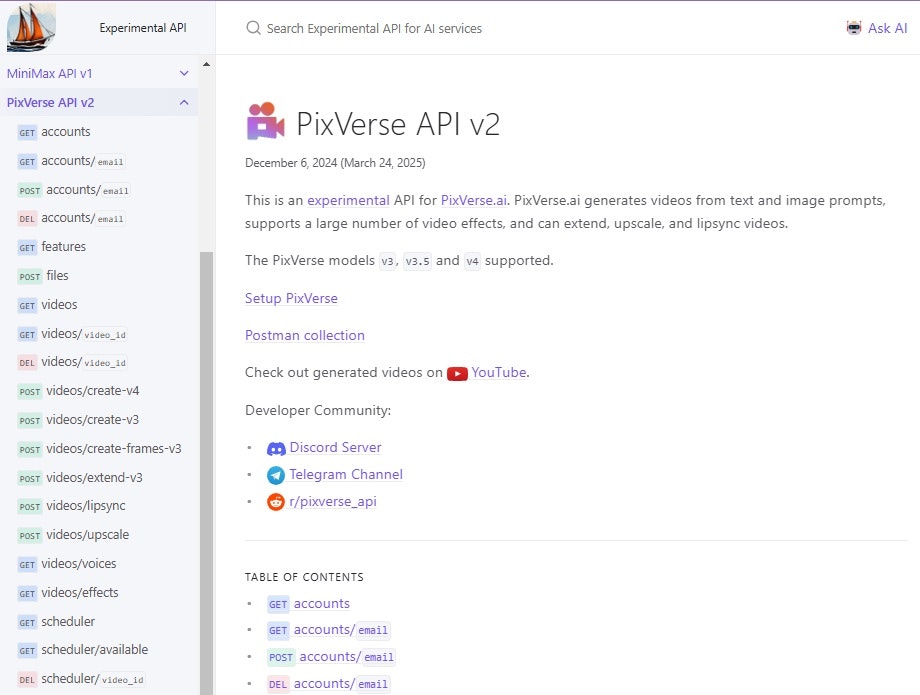
Task: Open MiniMax API v1 section
Action: tap(49, 73)
